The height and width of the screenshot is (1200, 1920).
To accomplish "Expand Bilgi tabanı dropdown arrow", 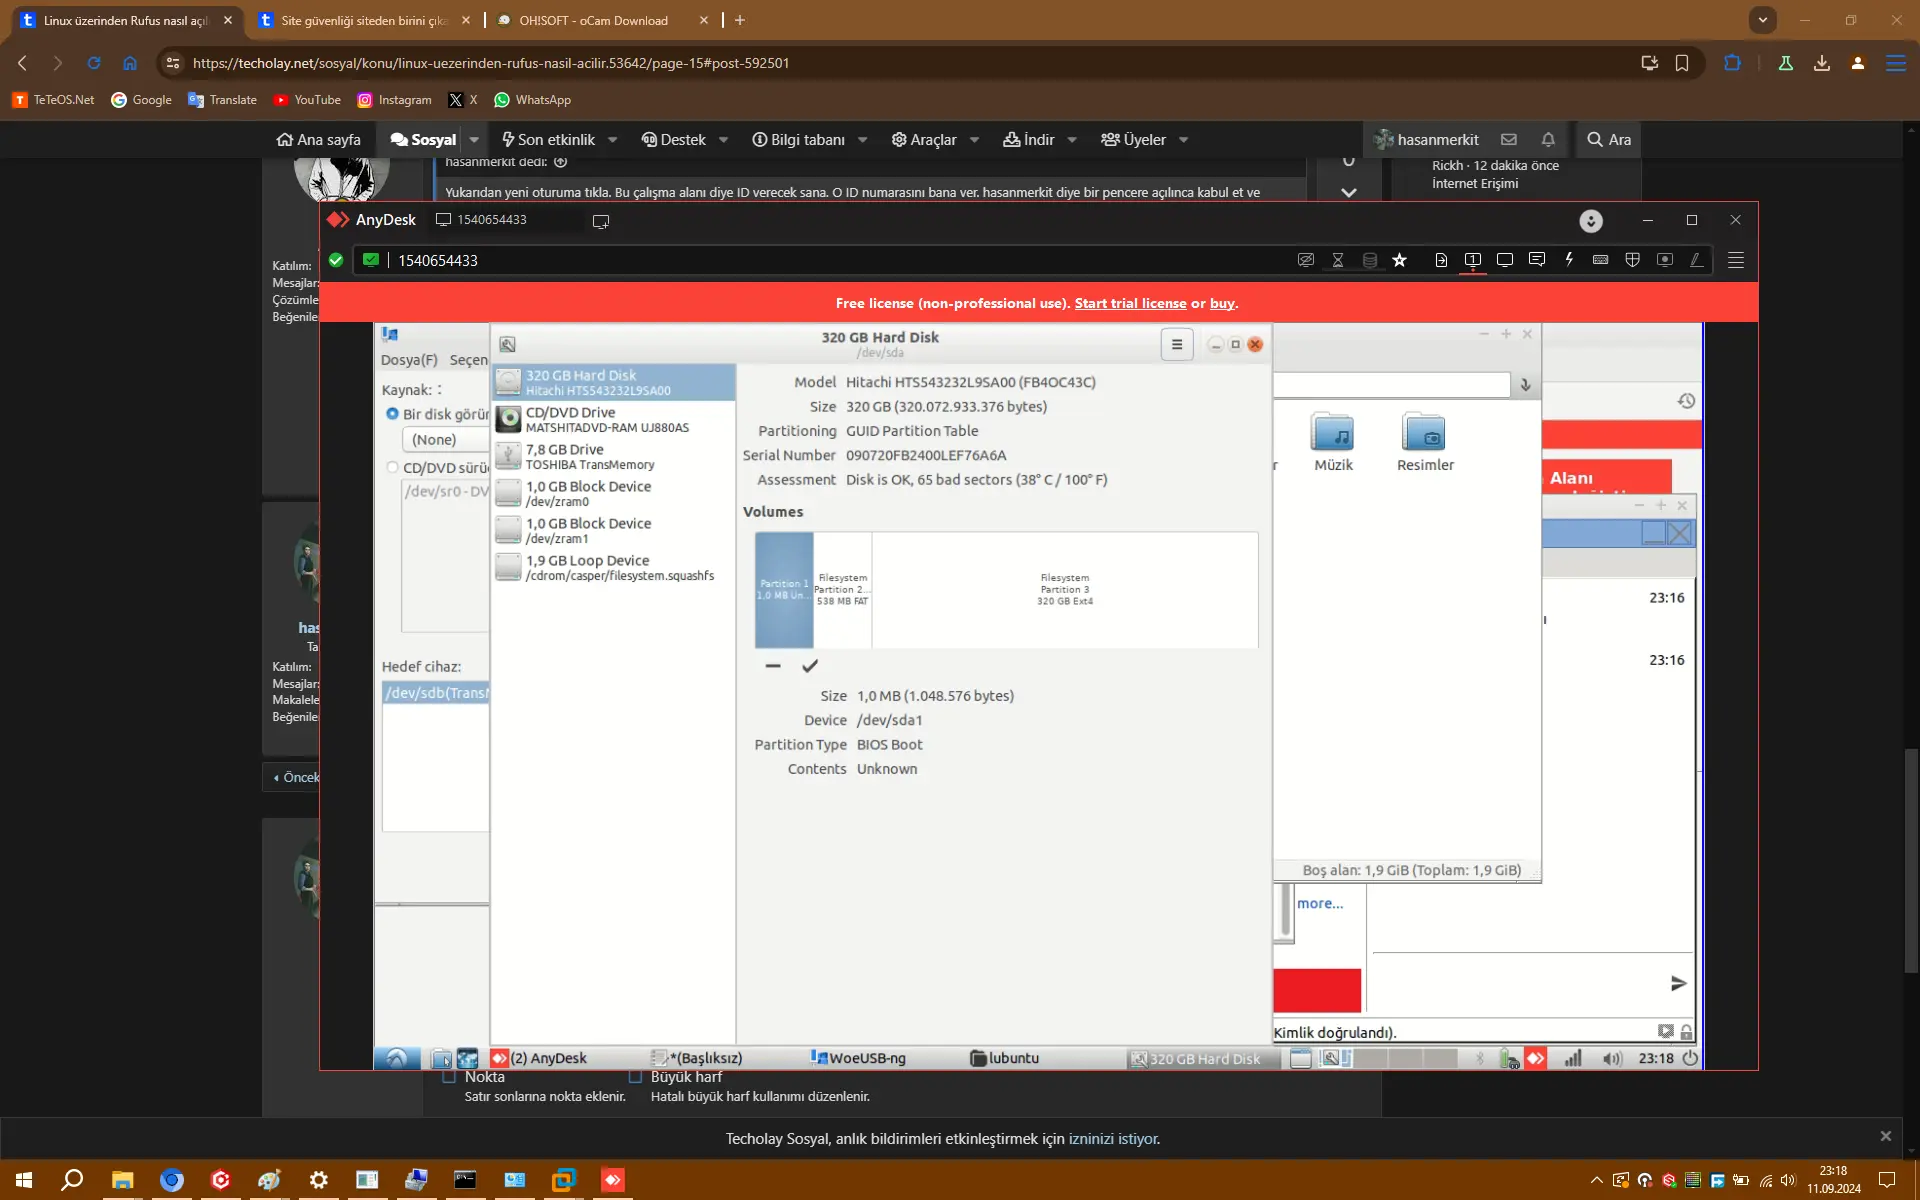I will (x=862, y=140).
